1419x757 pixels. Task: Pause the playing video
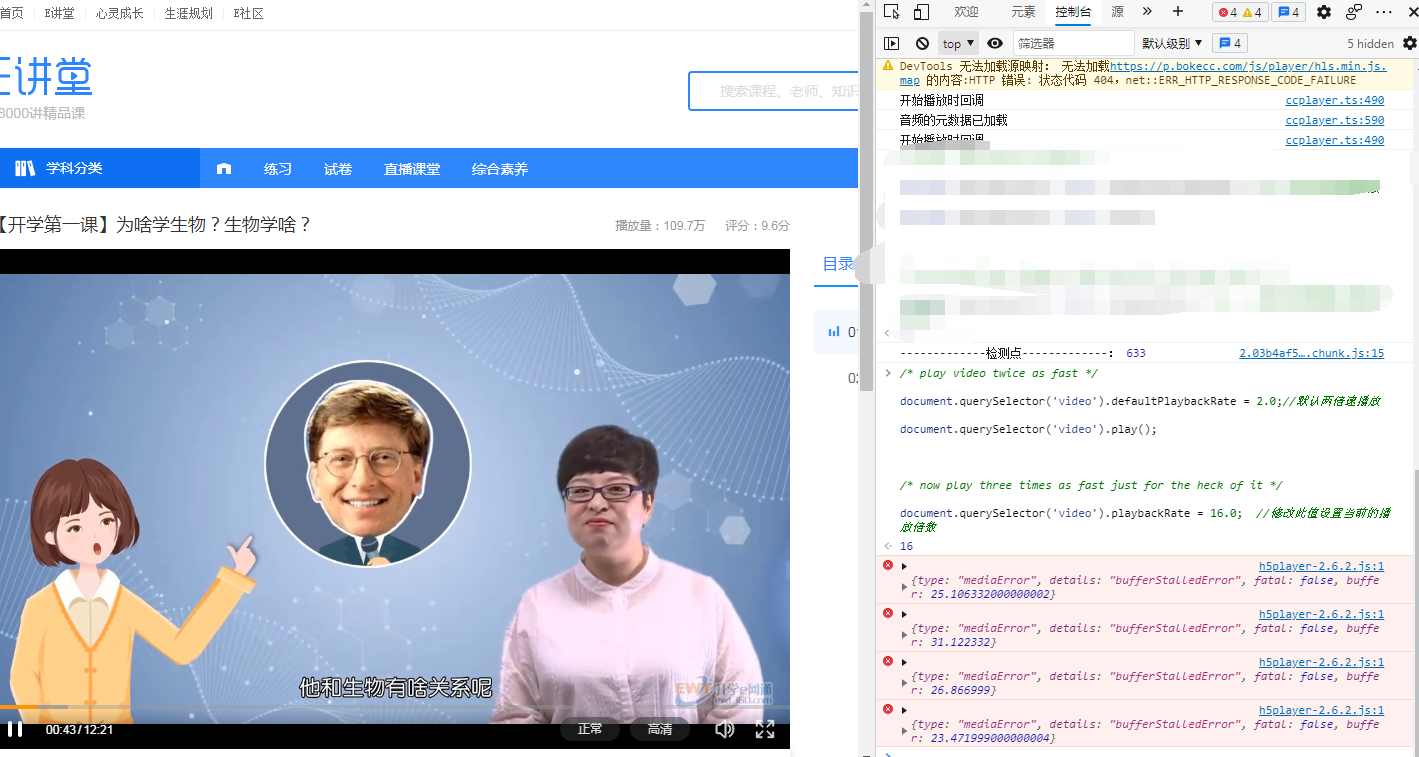pyautogui.click(x=16, y=730)
